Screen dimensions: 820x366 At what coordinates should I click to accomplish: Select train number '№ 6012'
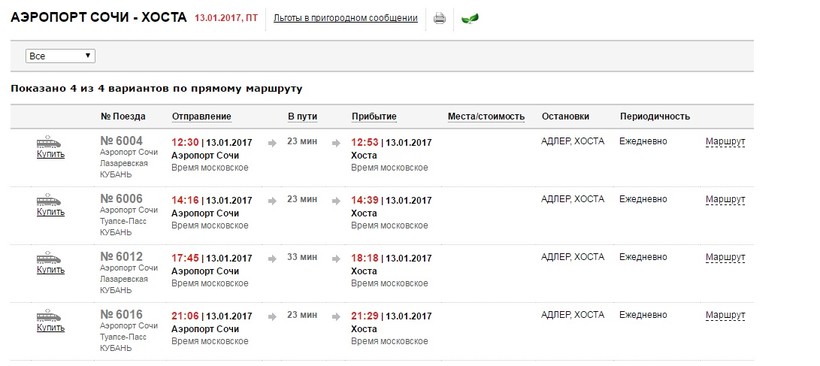click(121, 257)
